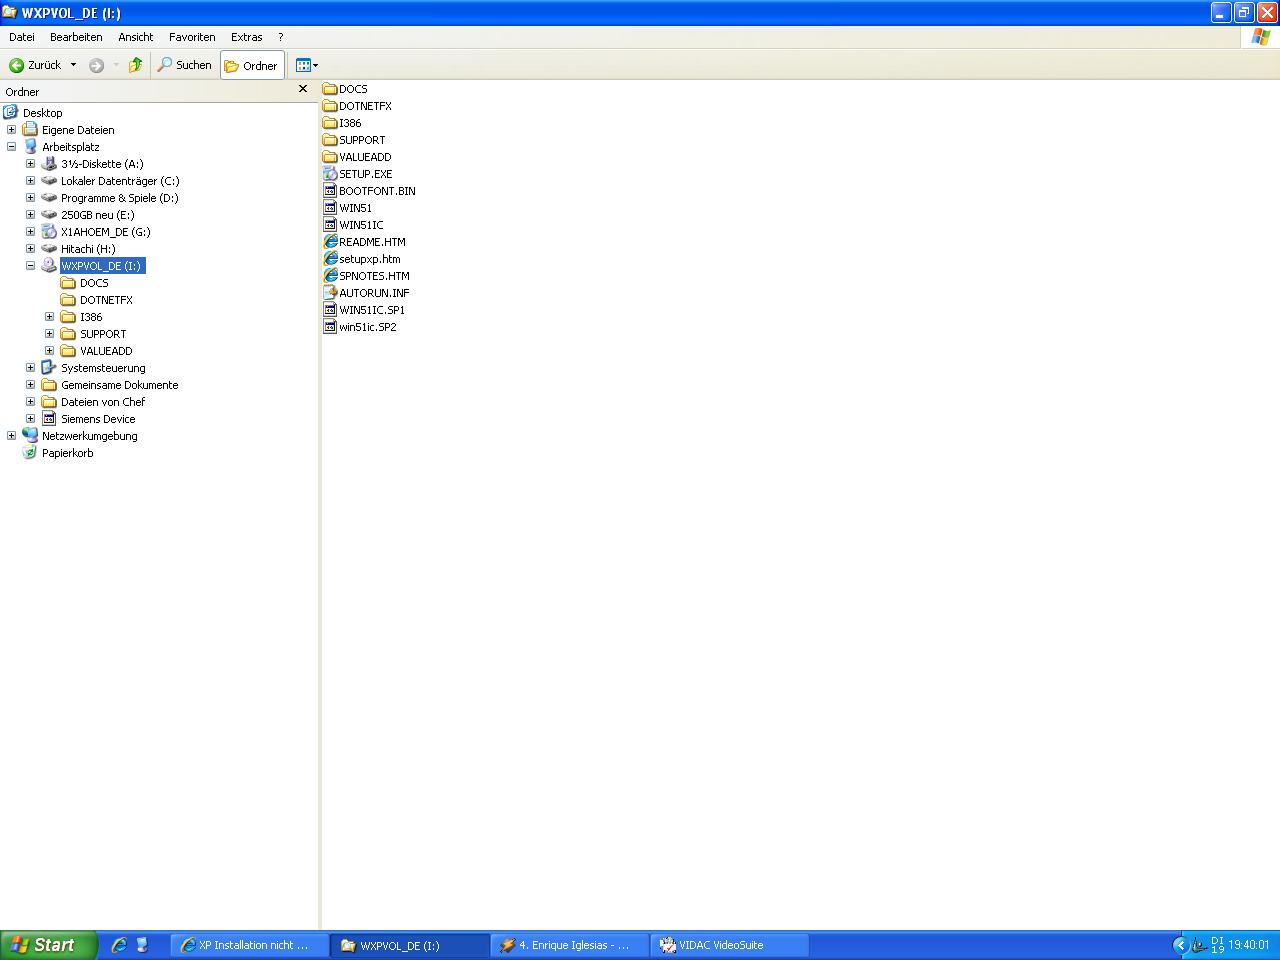Select the SETUP.EXE installer icon
The height and width of the screenshot is (960, 1280).
click(x=330, y=174)
